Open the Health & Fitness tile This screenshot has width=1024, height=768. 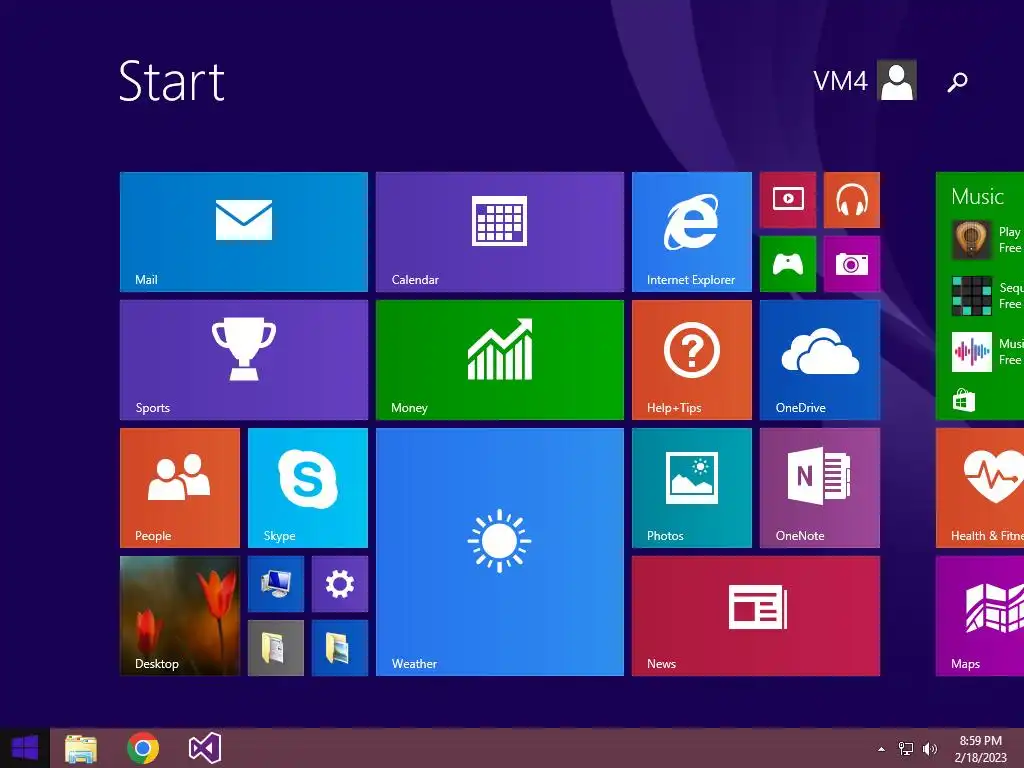click(x=980, y=488)
